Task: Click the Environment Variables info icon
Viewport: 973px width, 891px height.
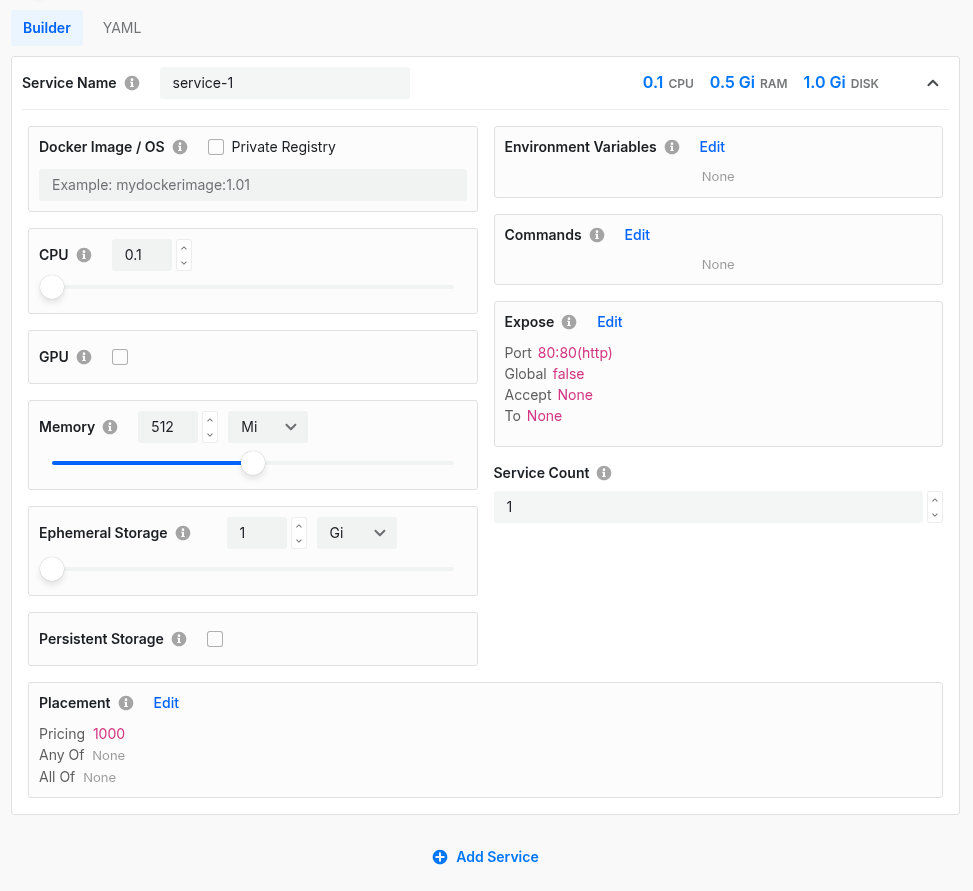Action: (670, 147)
